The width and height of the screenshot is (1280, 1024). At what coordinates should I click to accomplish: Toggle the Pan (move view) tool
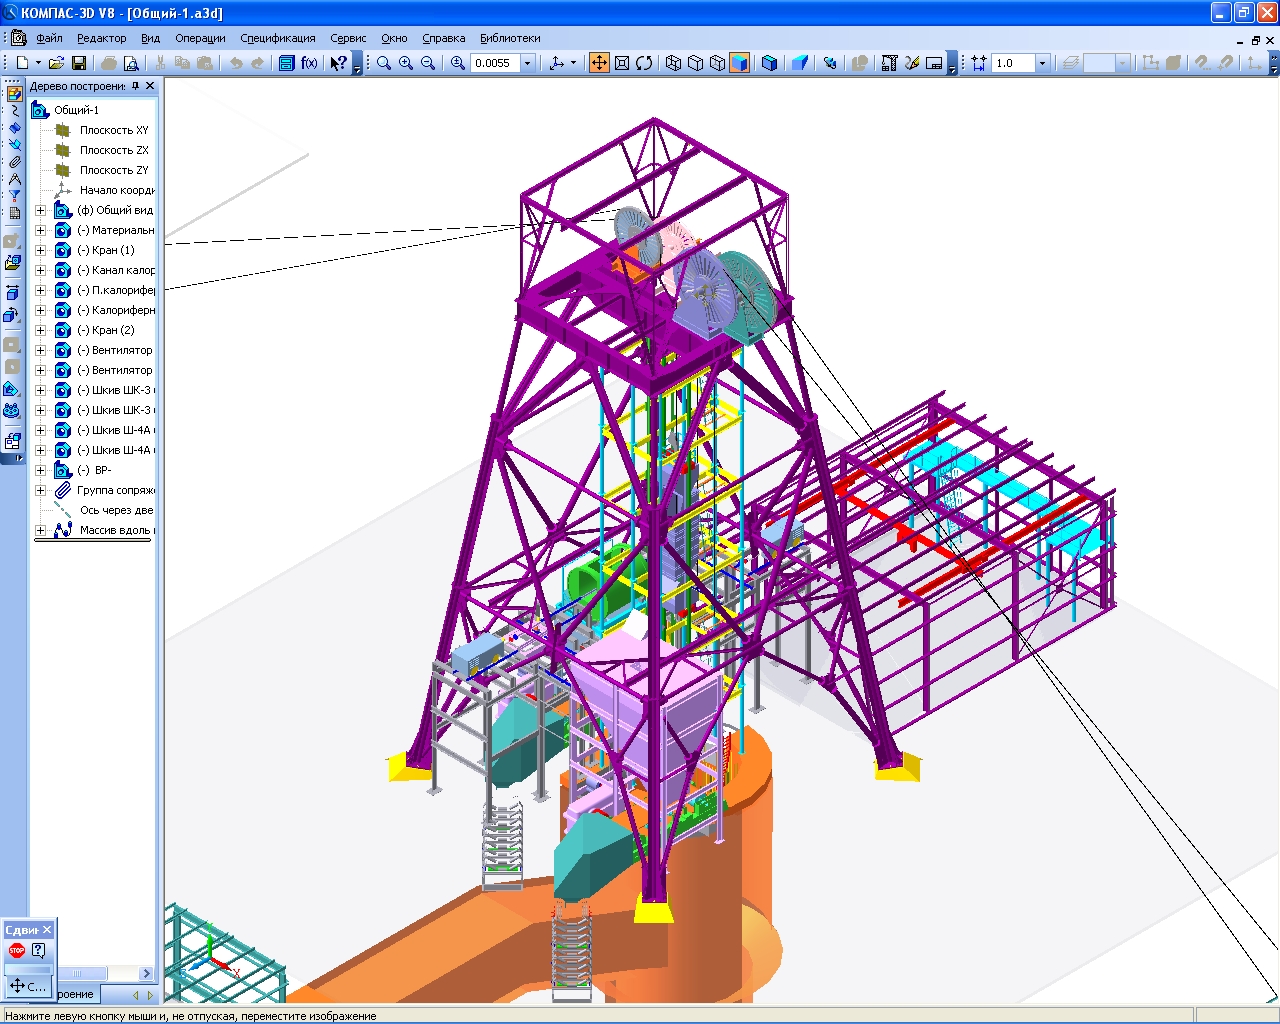pos(599,63)
